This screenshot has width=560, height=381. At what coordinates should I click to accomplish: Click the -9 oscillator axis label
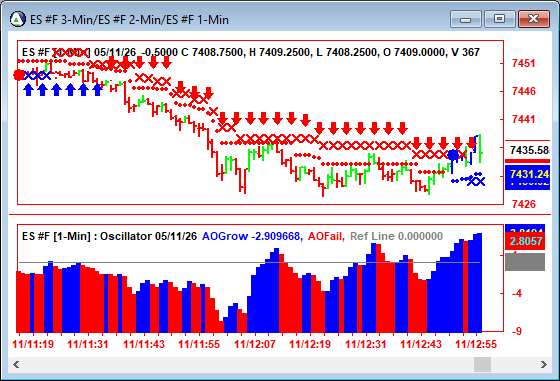(x=517, y=331)
